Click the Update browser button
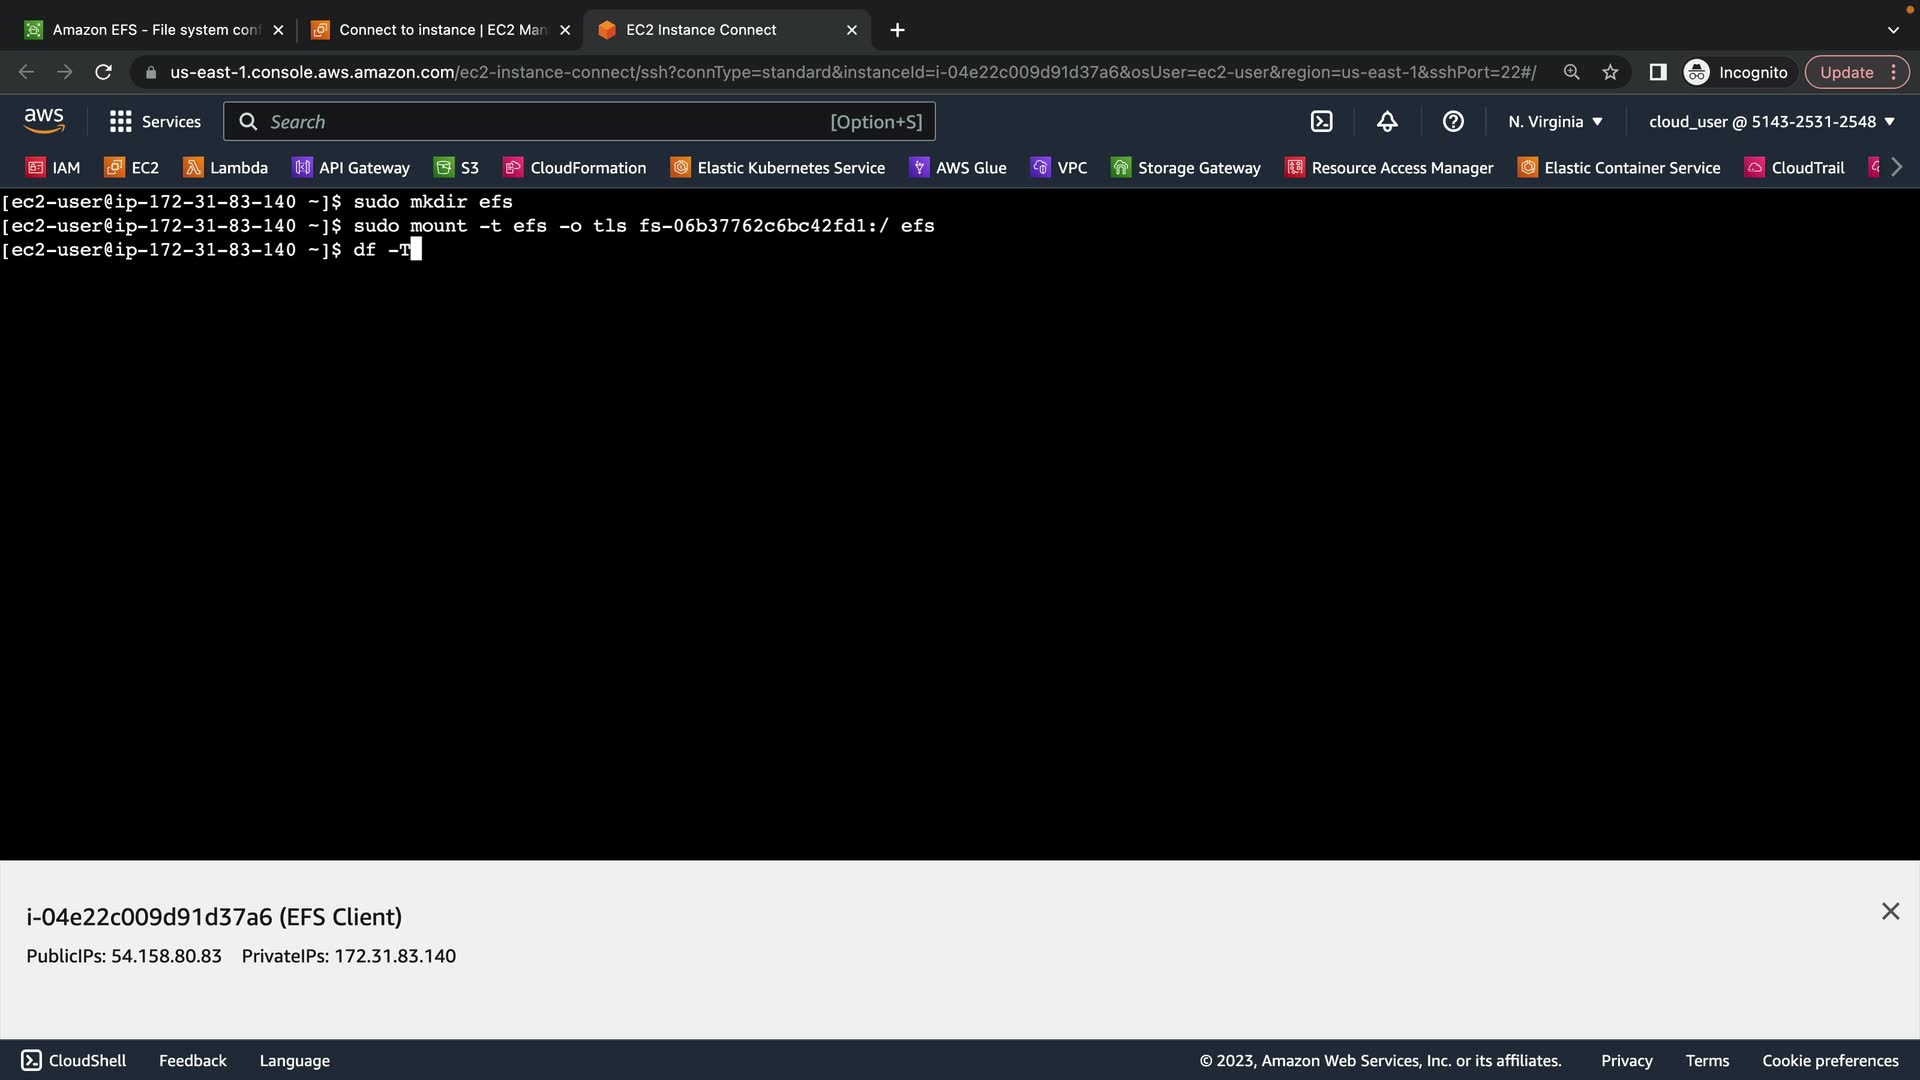Image resolution: width=1920 pixels, height=1080 pixels. (x=1846, y=72)
